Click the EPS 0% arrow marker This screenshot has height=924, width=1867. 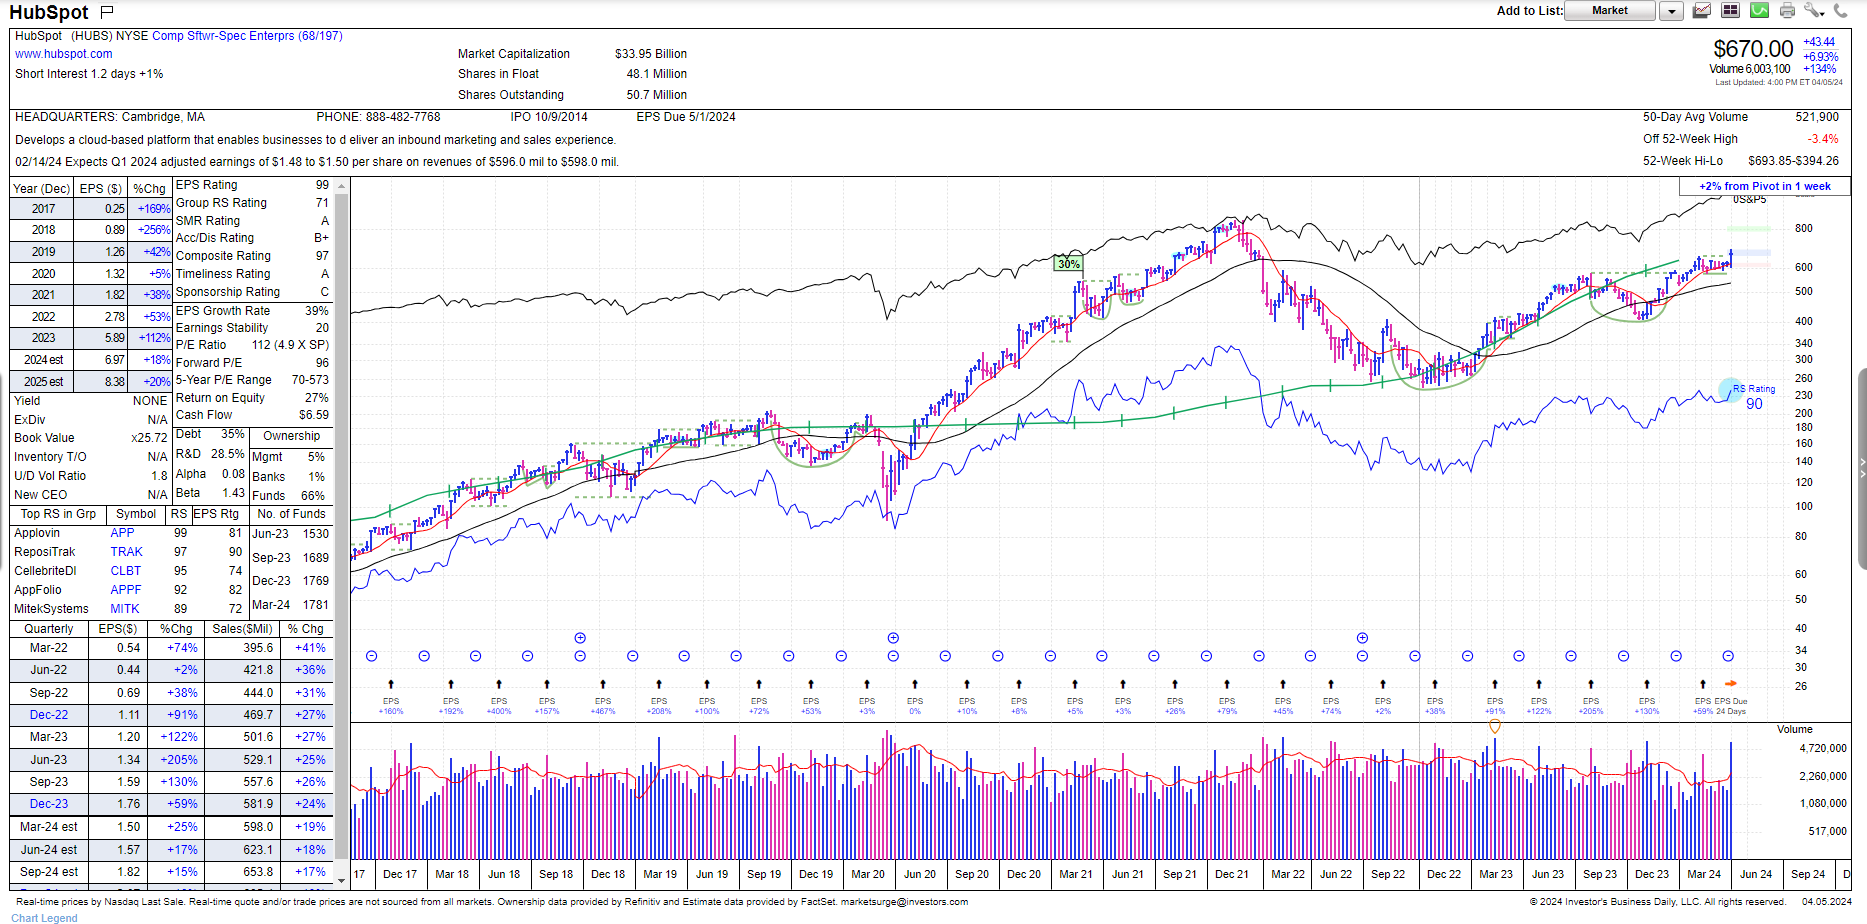[x=915, y=685]
